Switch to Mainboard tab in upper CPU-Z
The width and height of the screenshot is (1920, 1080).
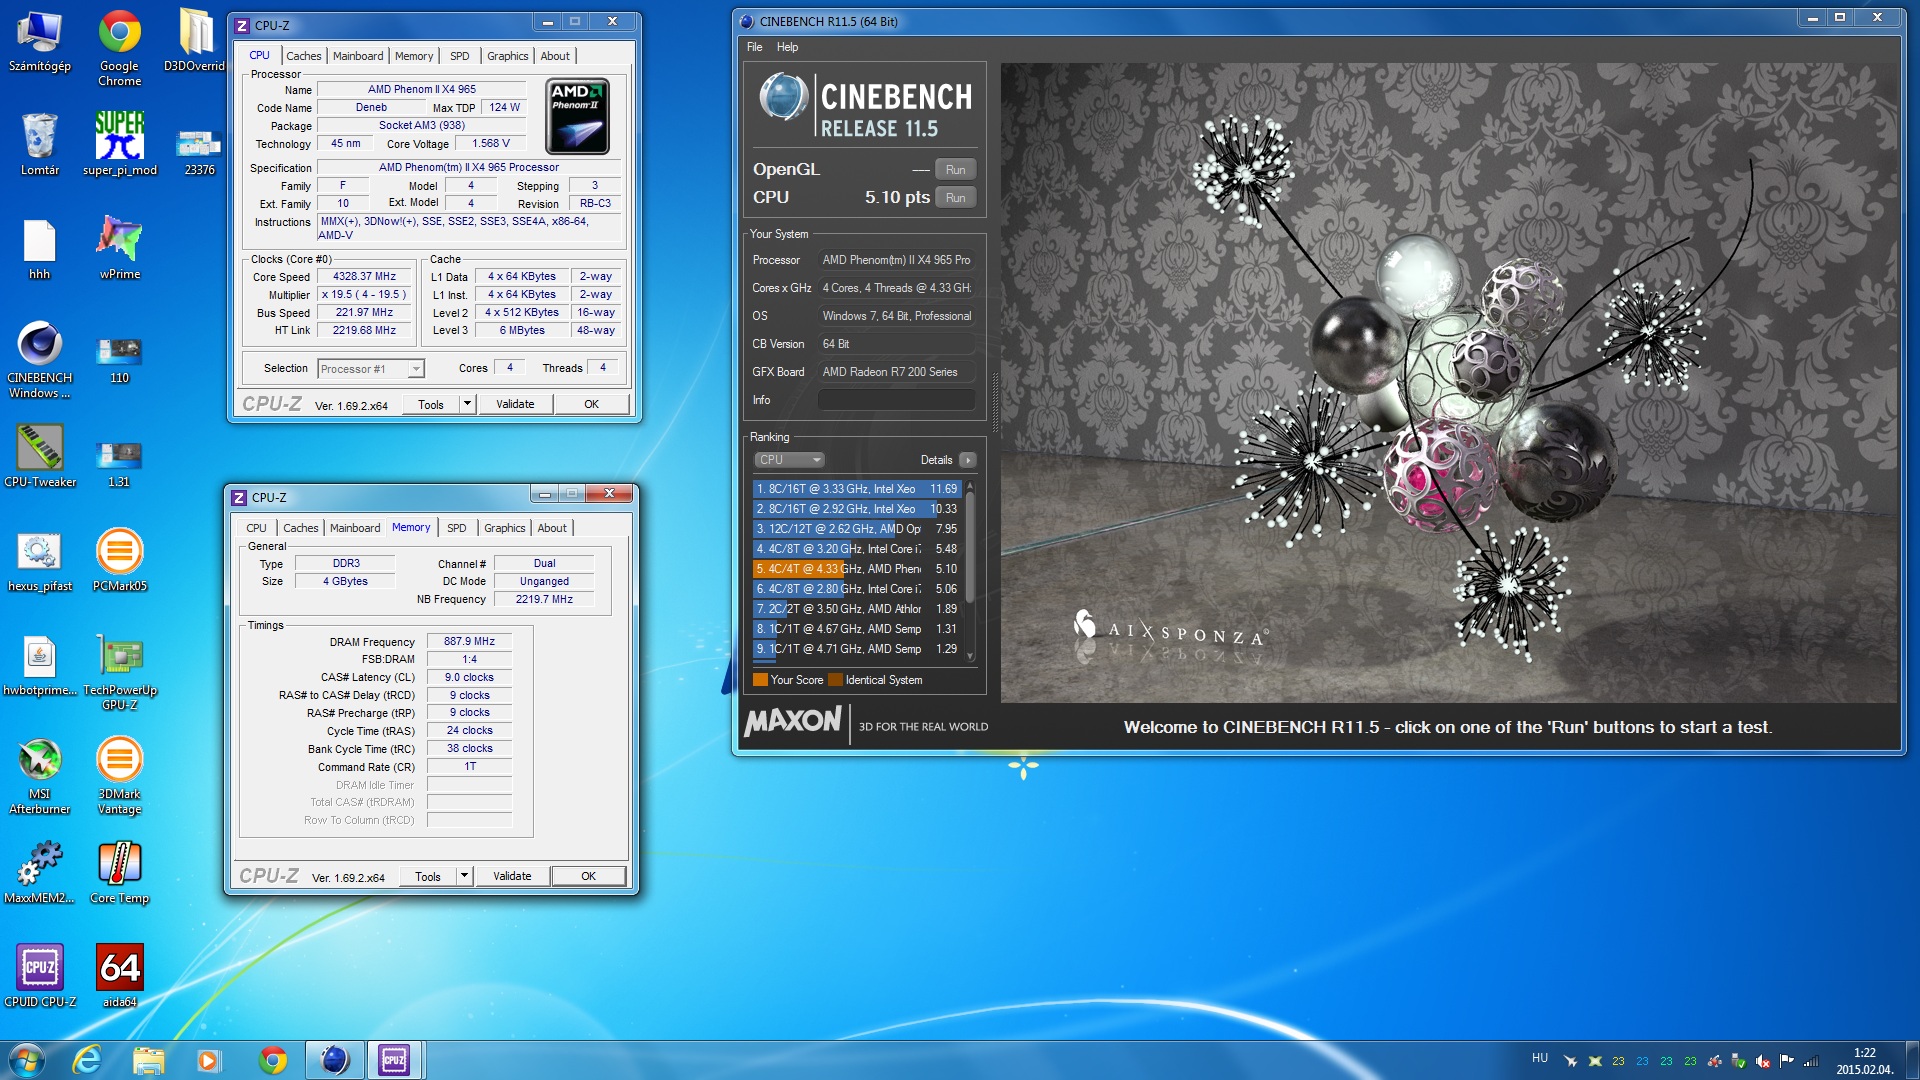(x=358, y=56)
